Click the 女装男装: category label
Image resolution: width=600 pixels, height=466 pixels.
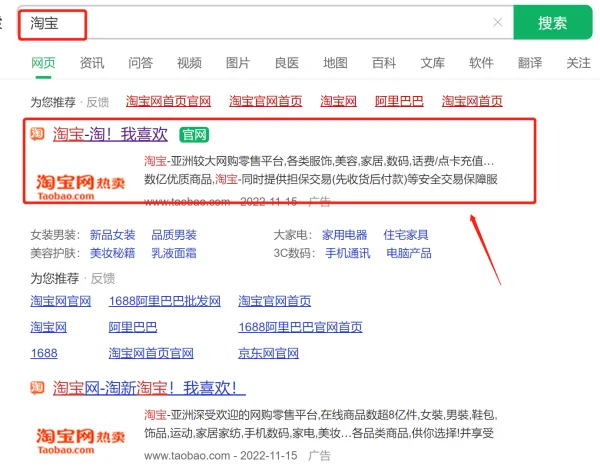pyautogui.click(x=55, y=235)
